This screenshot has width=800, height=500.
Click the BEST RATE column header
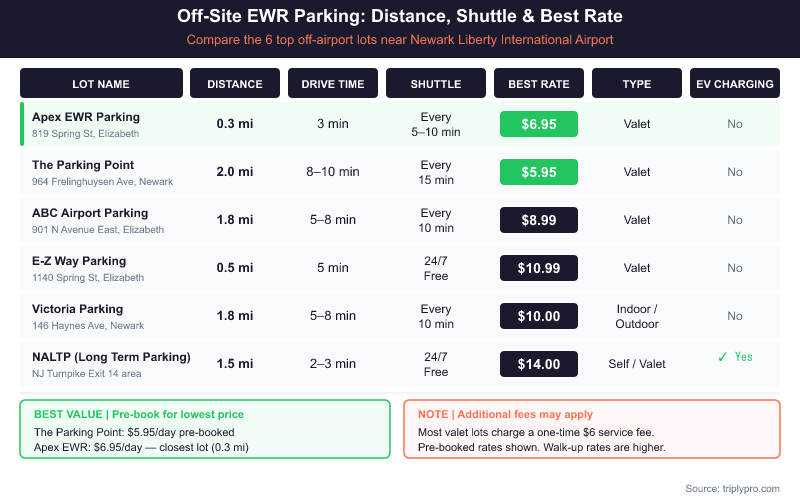(539, 84)
